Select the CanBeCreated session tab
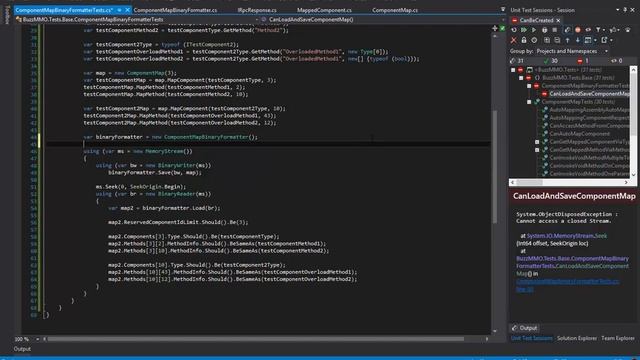Viewport: 640px width, 360px height. 536,20
